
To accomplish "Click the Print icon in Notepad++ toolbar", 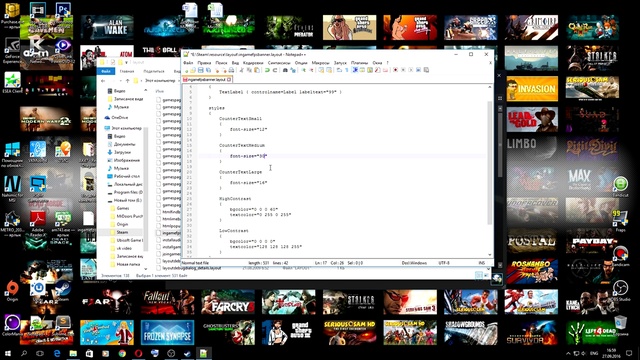I will pos(231,70).
